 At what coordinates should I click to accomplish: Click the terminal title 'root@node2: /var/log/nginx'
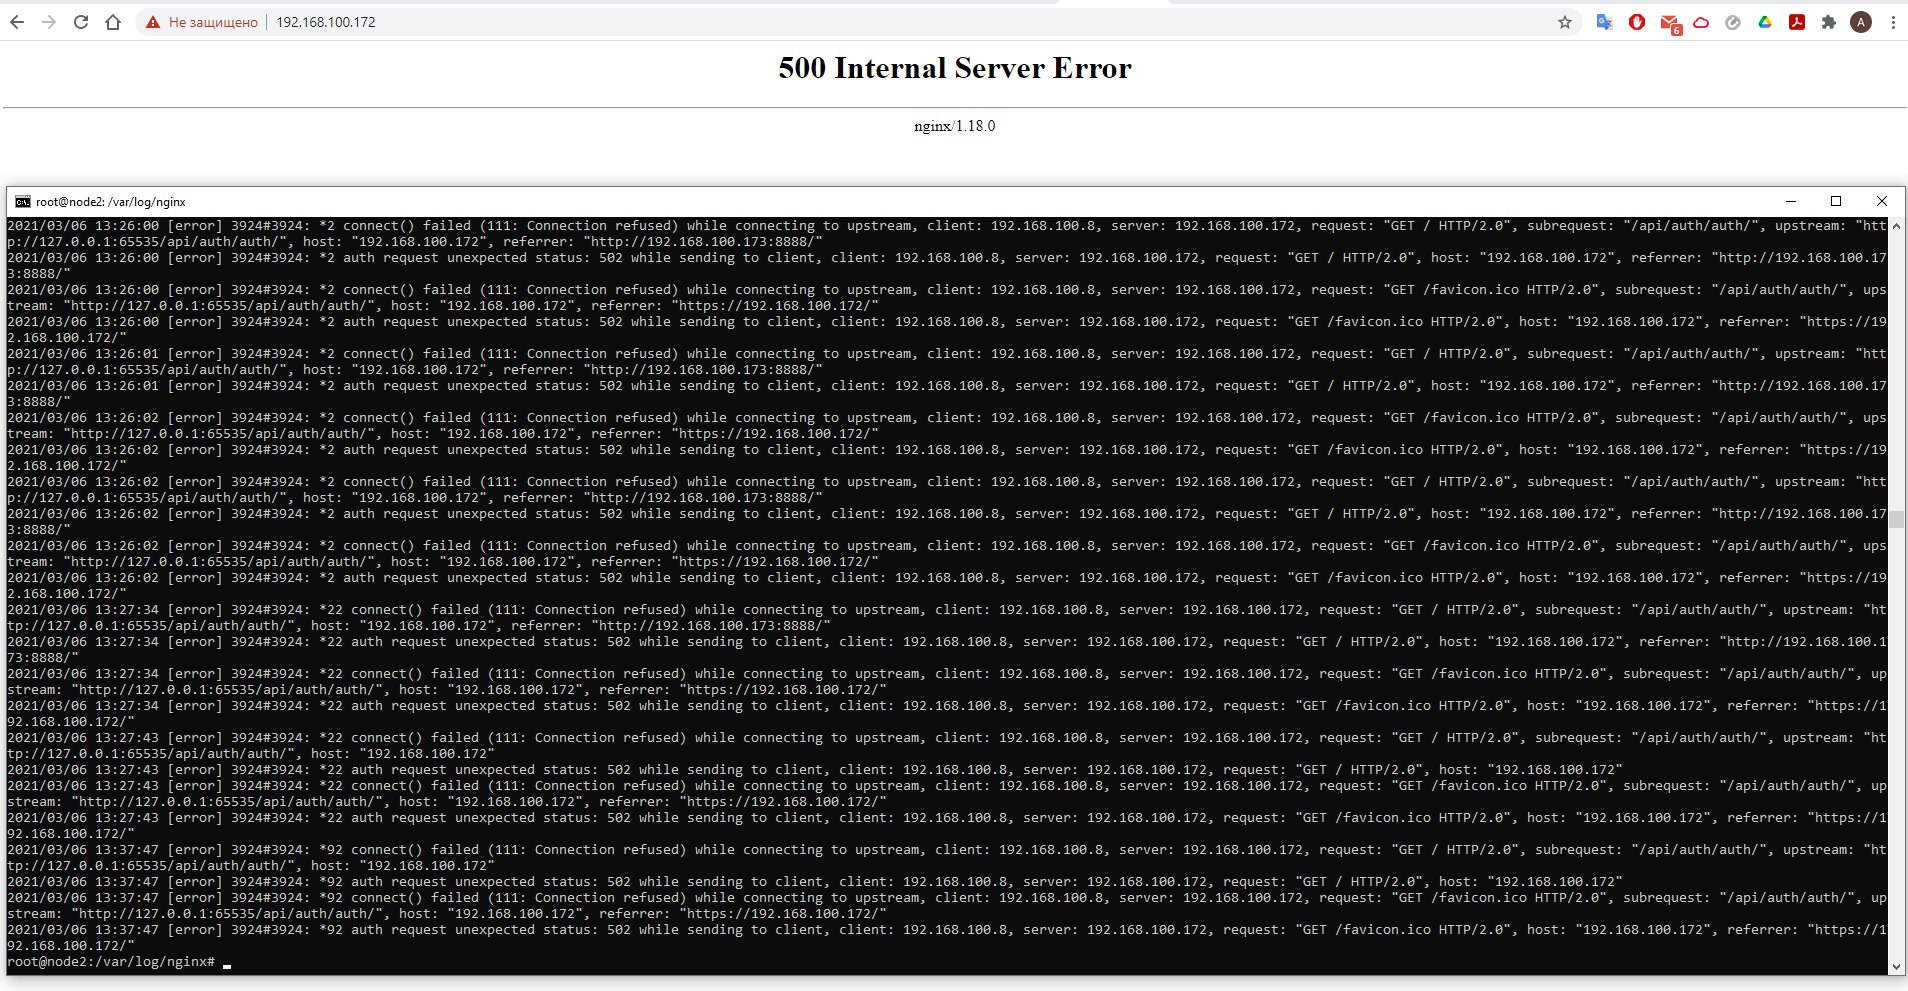click(111, 202)
